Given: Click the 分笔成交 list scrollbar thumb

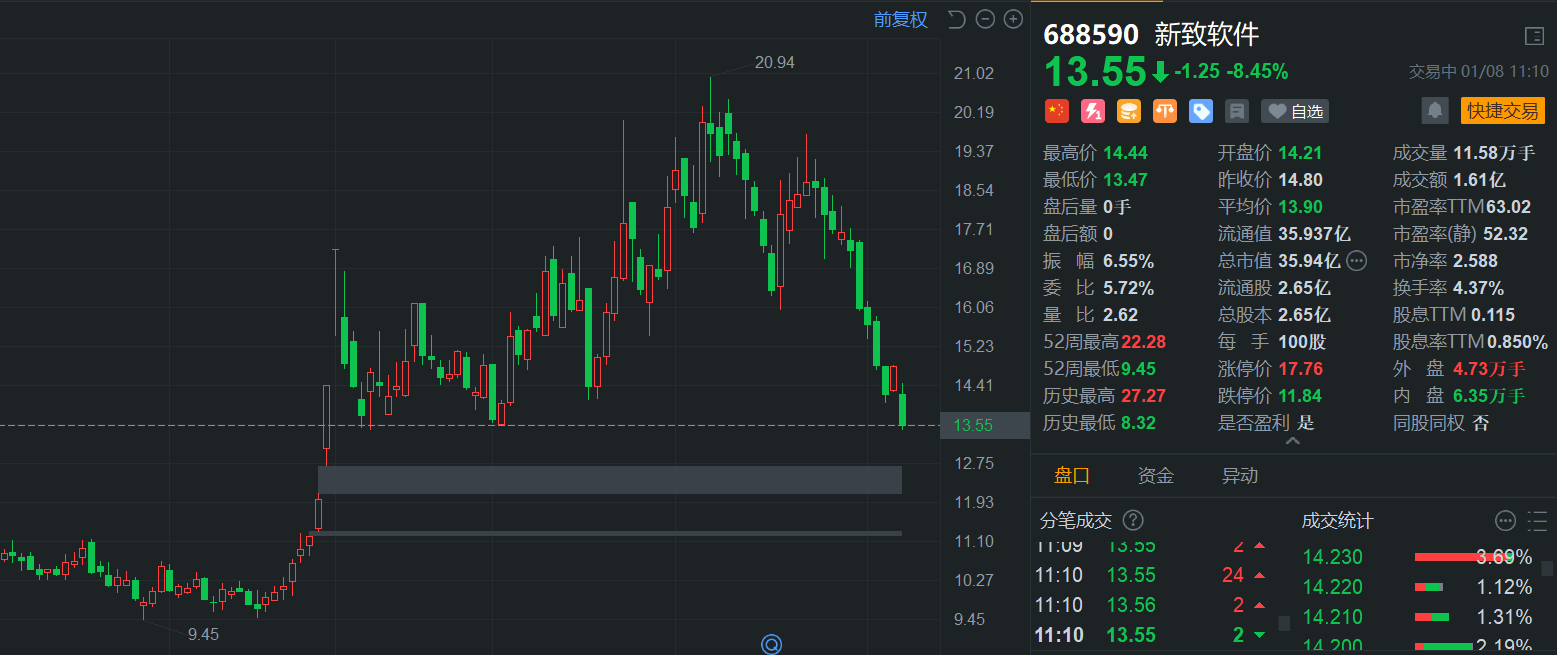Looking at the screenshot, I should [x=1284, y=623].
